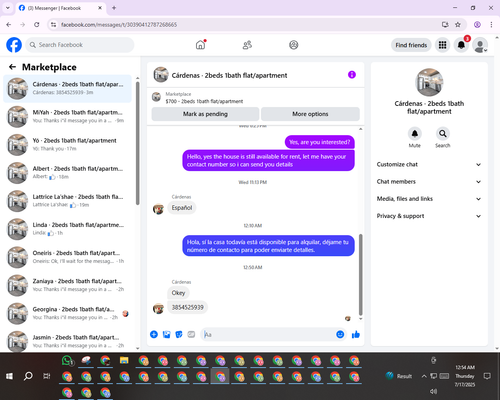Open the Home feed icon
The height and width of the screenshot is (400, 500).
point(201,45)
